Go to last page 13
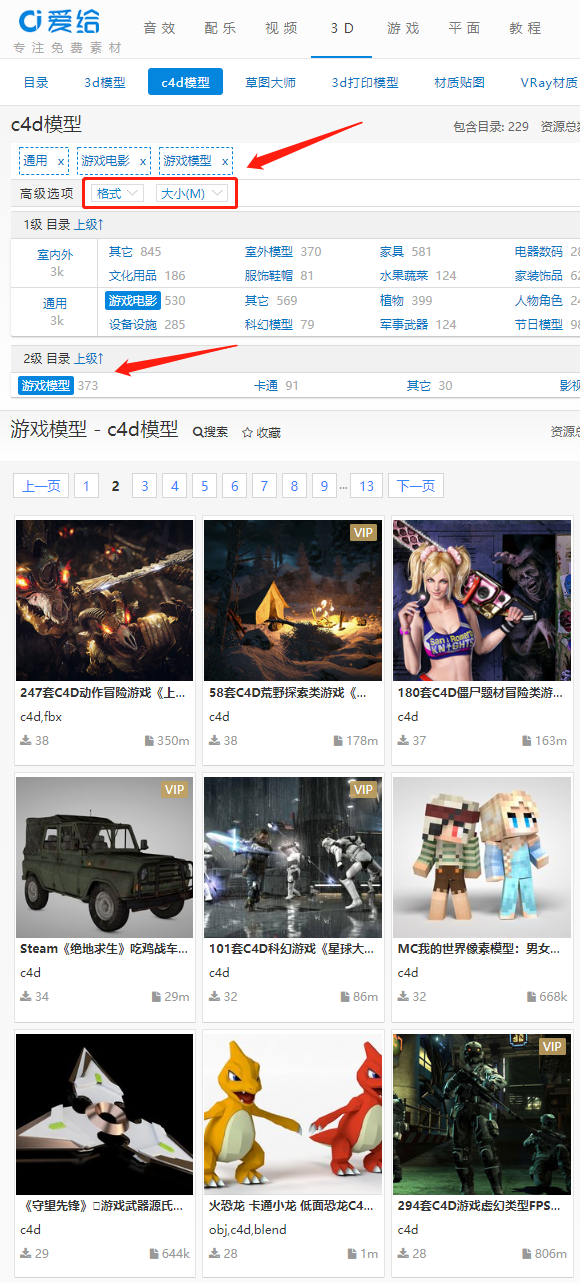The width and height of the screenshot is (580, 1283). tap(366, 486)
